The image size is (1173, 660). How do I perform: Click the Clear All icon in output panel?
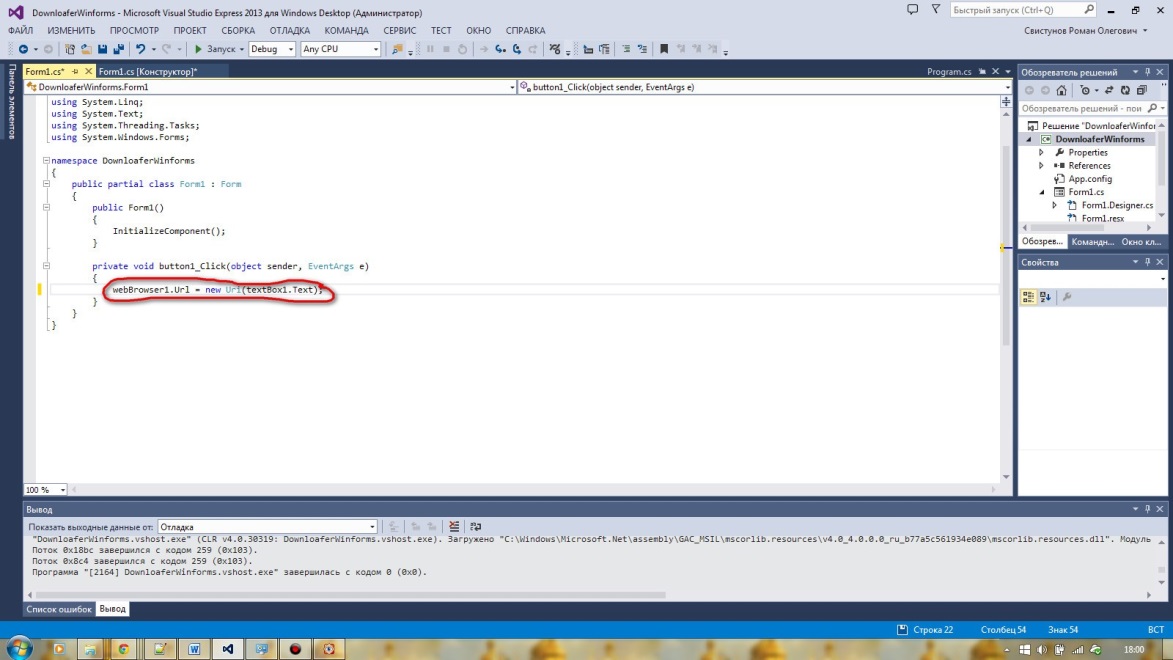pos(454,527)
